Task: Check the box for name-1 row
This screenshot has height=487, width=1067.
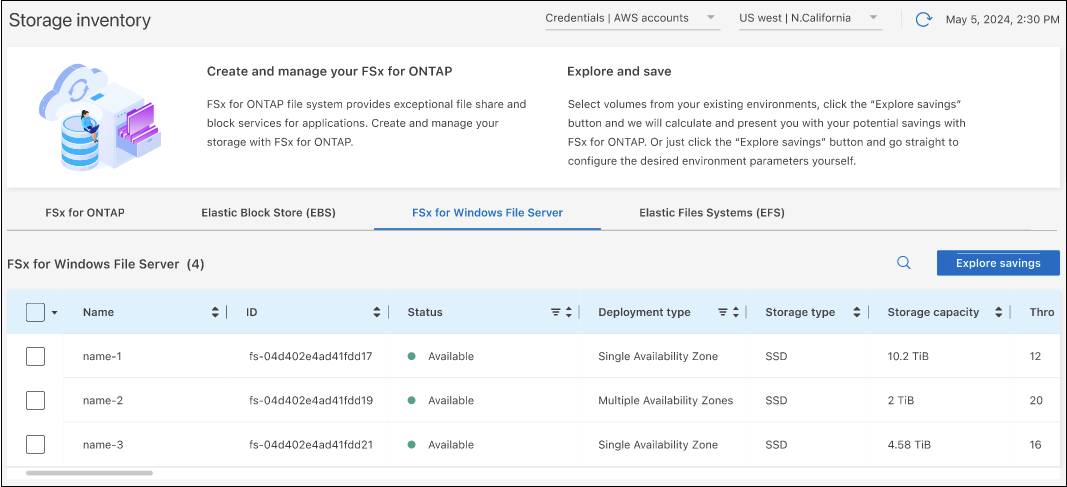Action: (35, 356)
